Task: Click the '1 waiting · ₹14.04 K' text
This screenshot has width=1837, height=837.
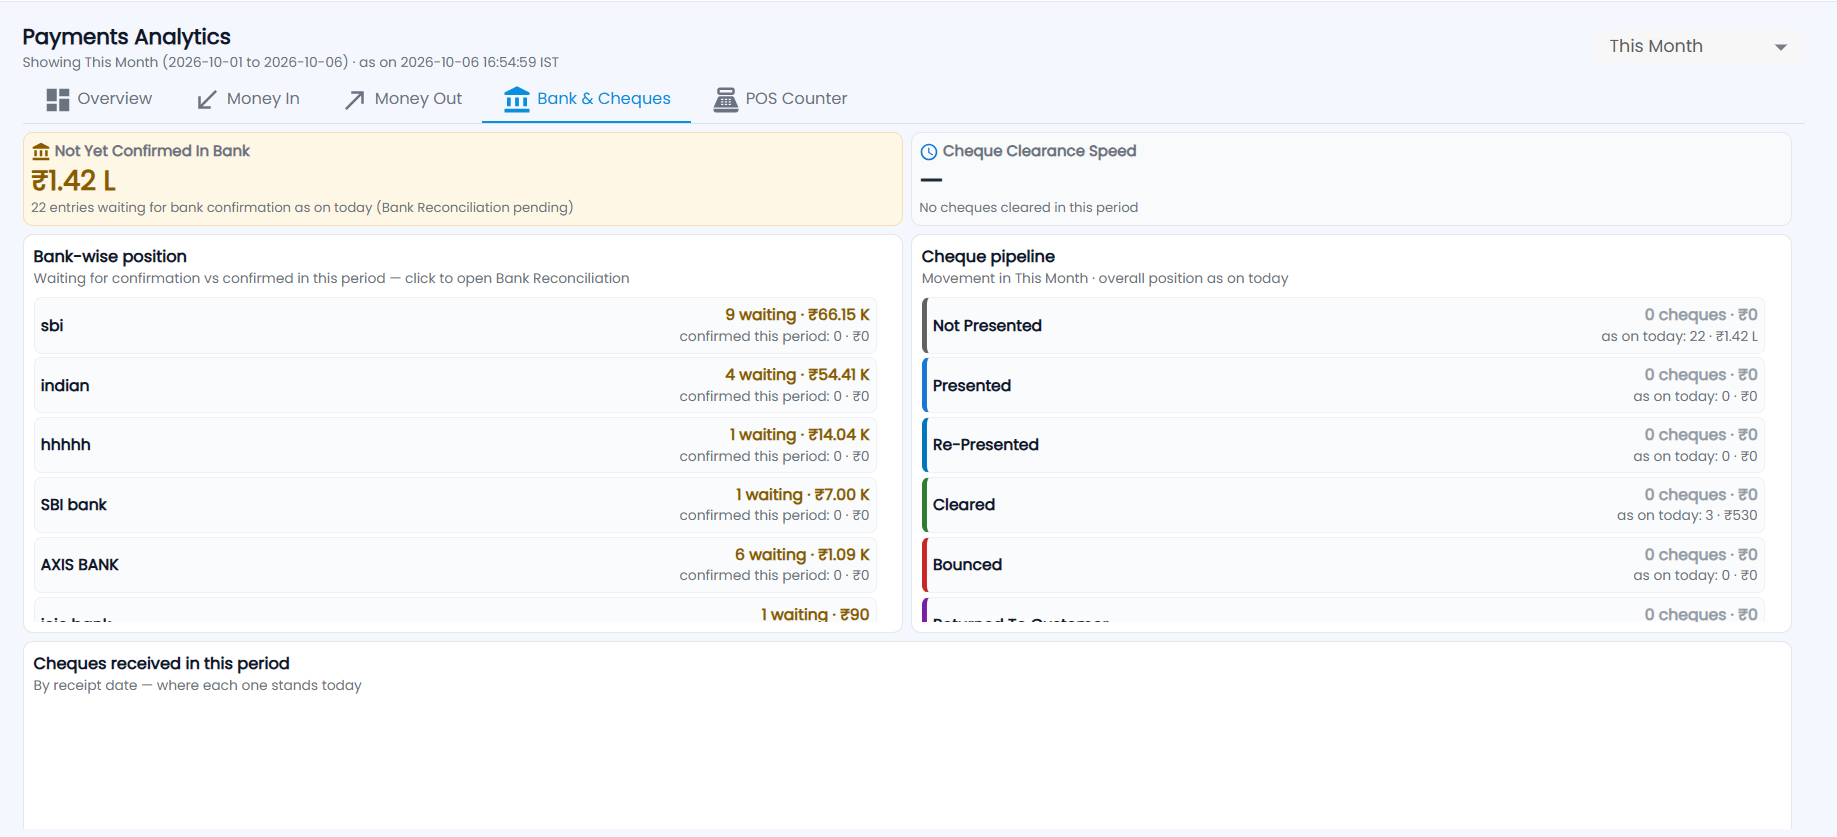Action: [x=799, y=435]
